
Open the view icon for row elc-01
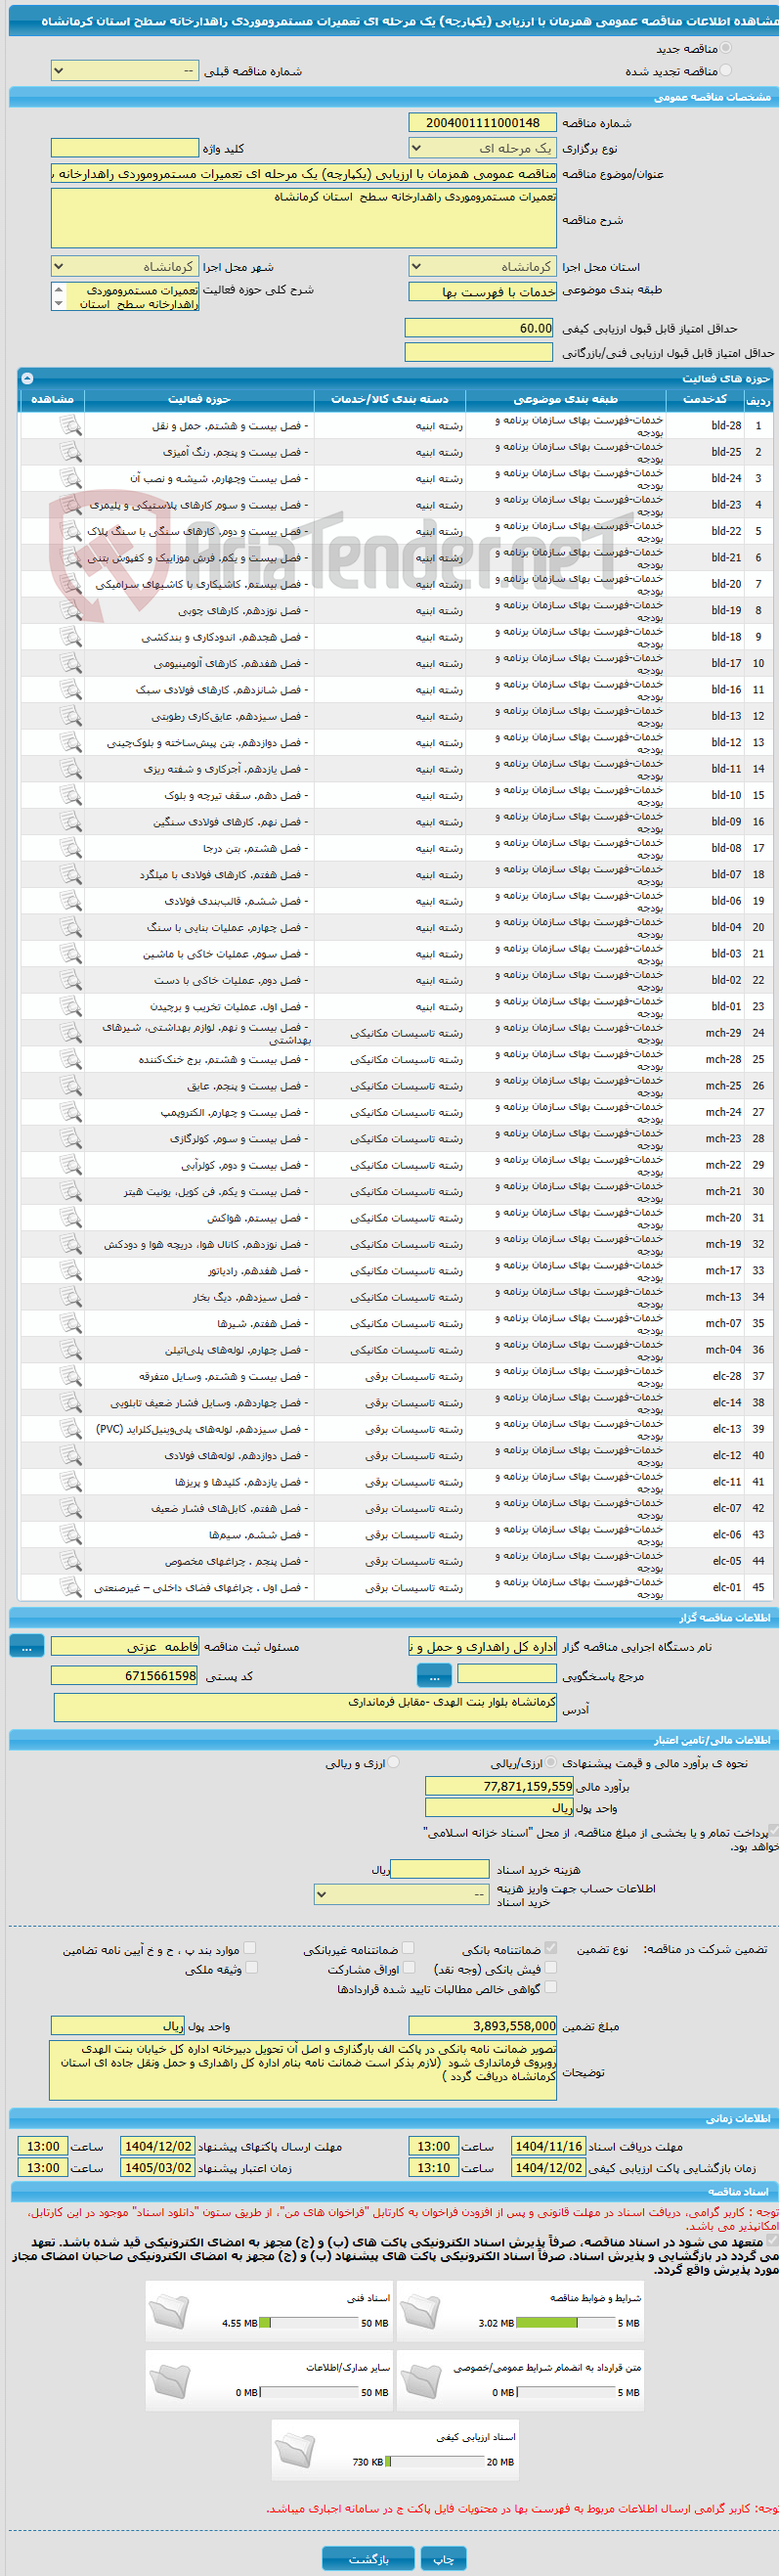(x=70, y=1587)
